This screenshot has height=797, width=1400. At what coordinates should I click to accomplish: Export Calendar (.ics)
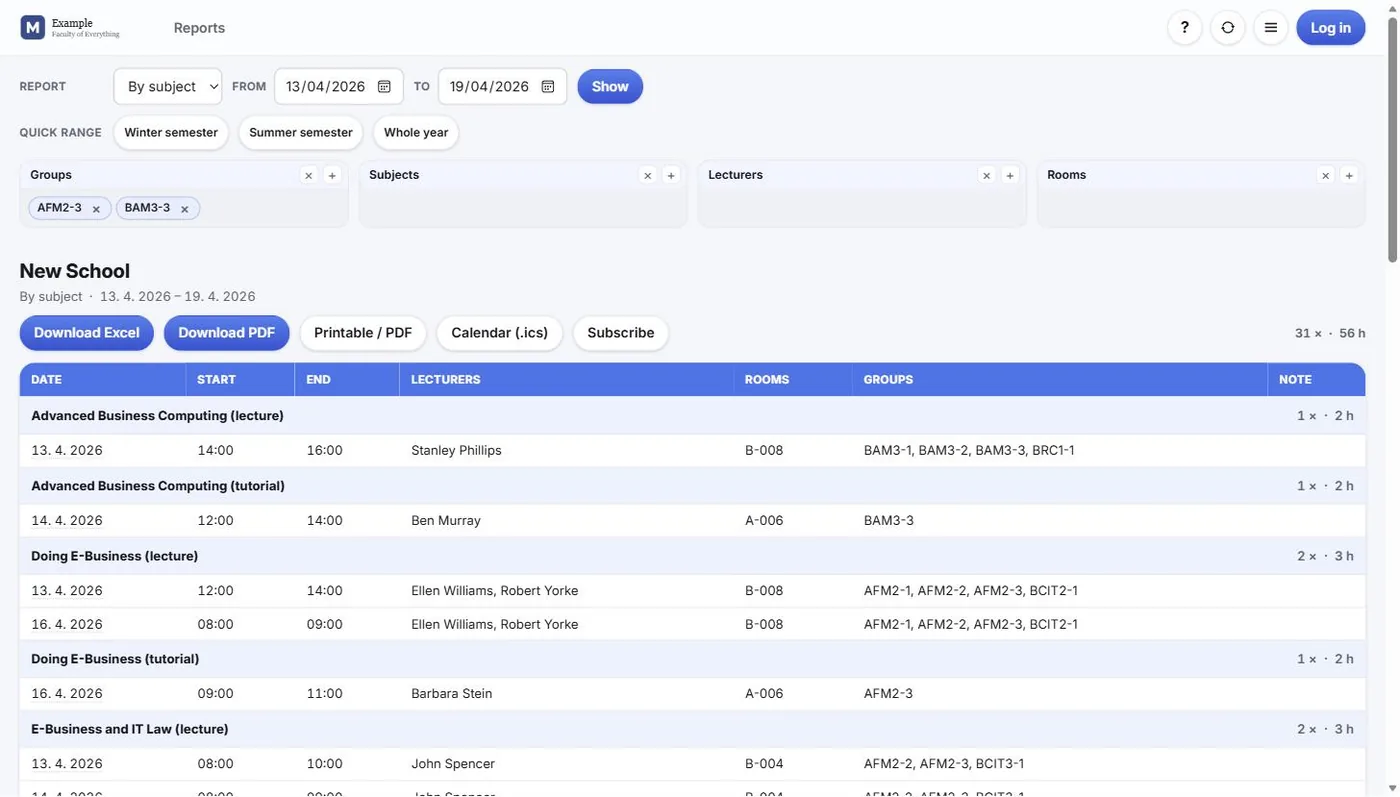(500, 333)
